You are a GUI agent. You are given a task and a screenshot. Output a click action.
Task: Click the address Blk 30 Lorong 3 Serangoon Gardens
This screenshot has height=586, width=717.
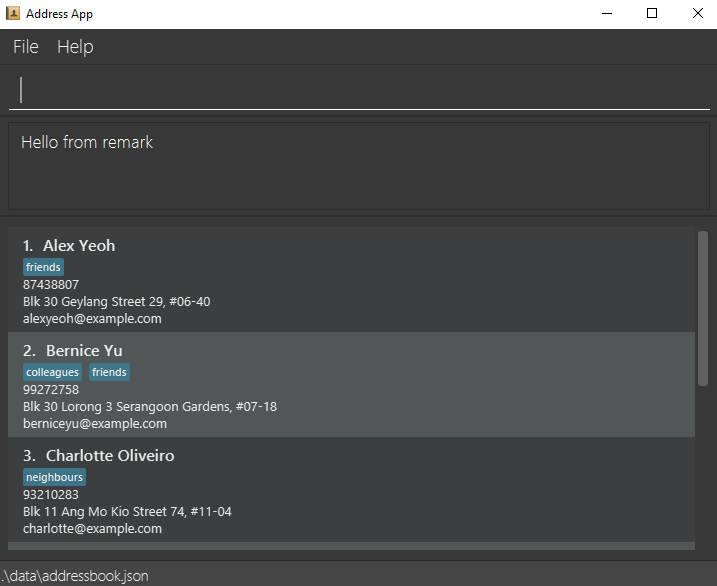point(150,407)
